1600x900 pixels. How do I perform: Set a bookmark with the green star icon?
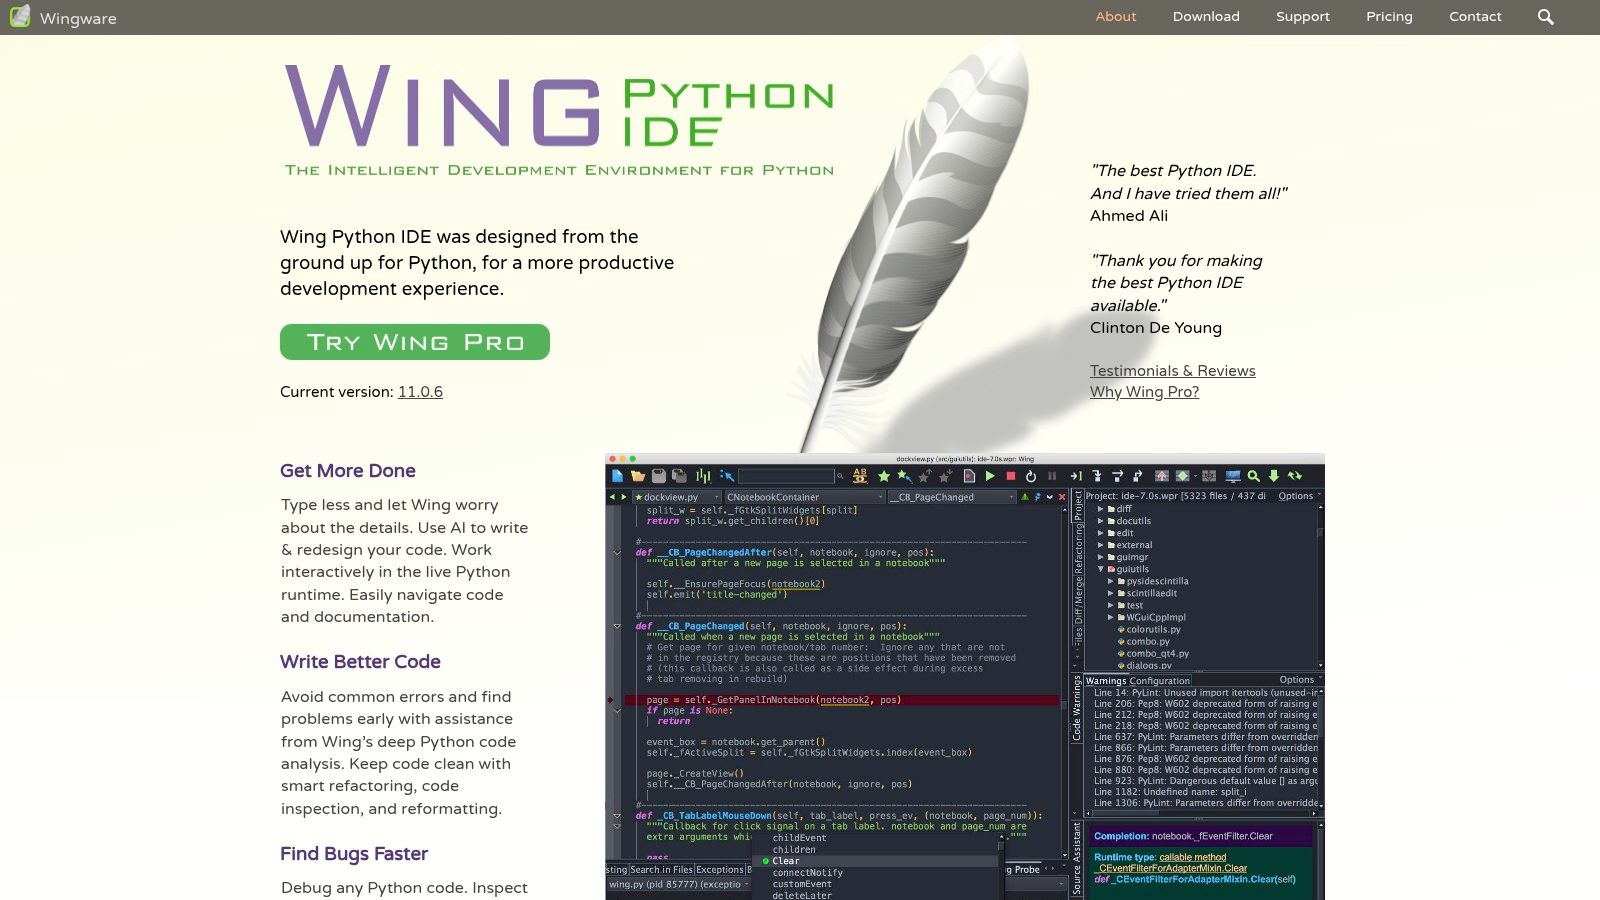[883, 476]
